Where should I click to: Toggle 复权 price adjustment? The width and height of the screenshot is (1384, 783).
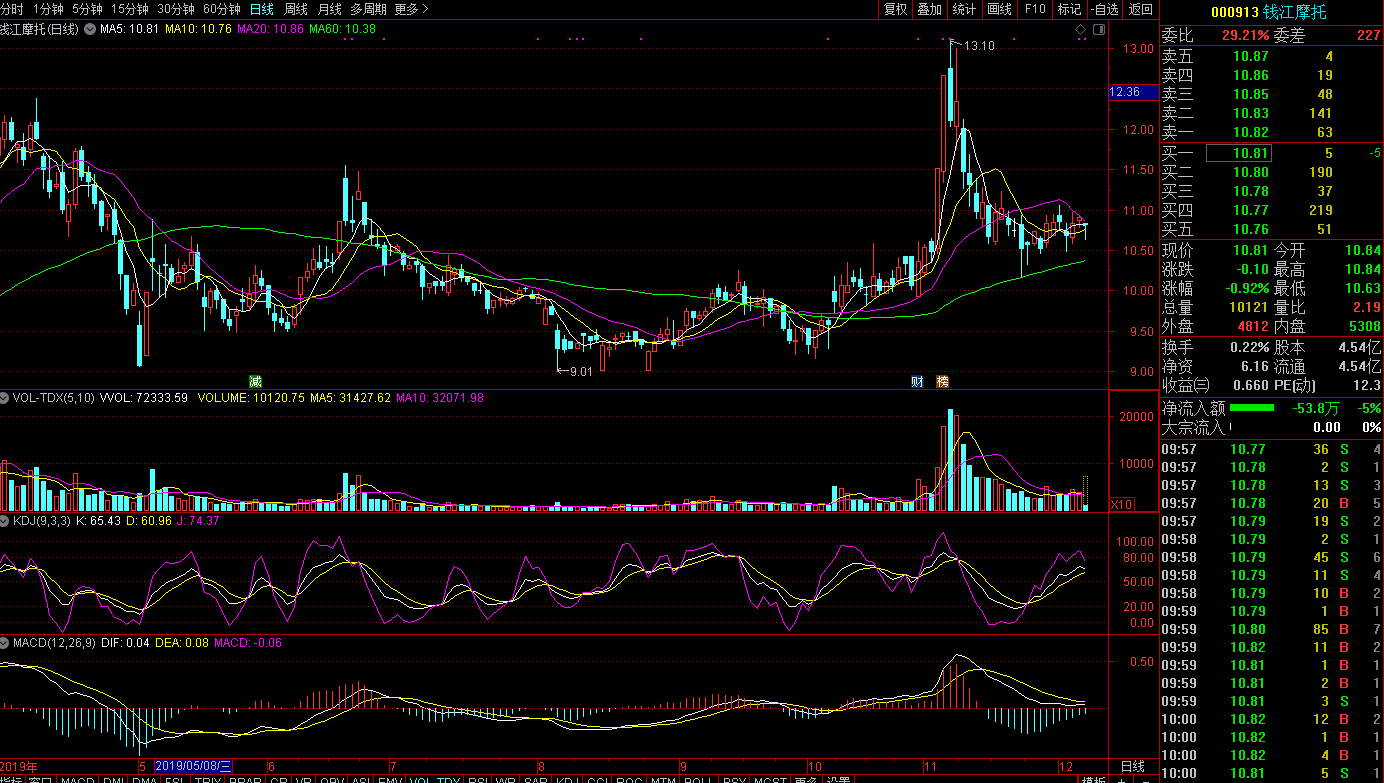895,9
